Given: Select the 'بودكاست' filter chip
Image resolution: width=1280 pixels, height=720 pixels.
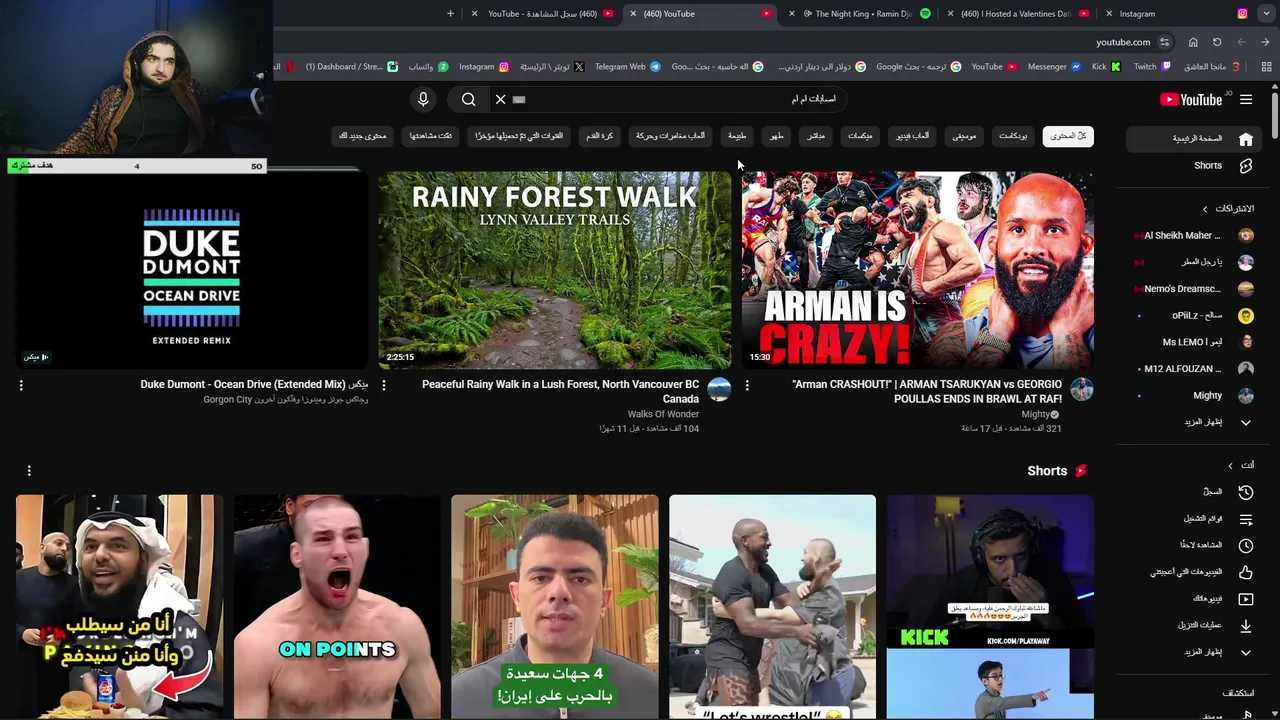Looking at the screenshot, I should (x=1013, y=136).
